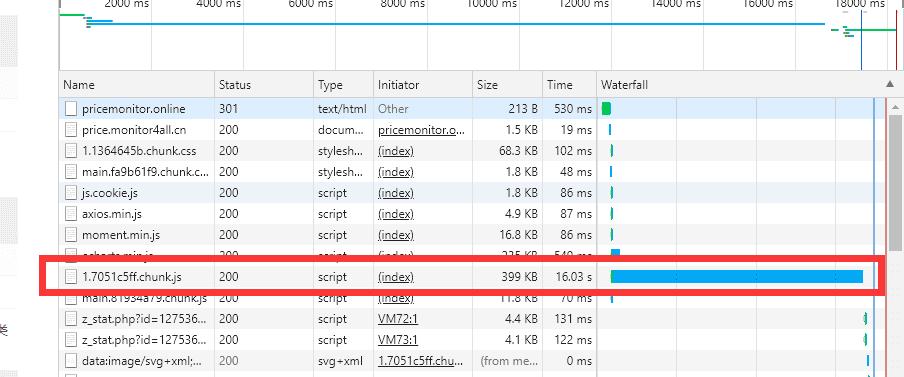Image resolution: width=904 pixels, height=377 pixels.
Task: Click the vertical scrollbar thumb of request list
Action: [895, 183]
